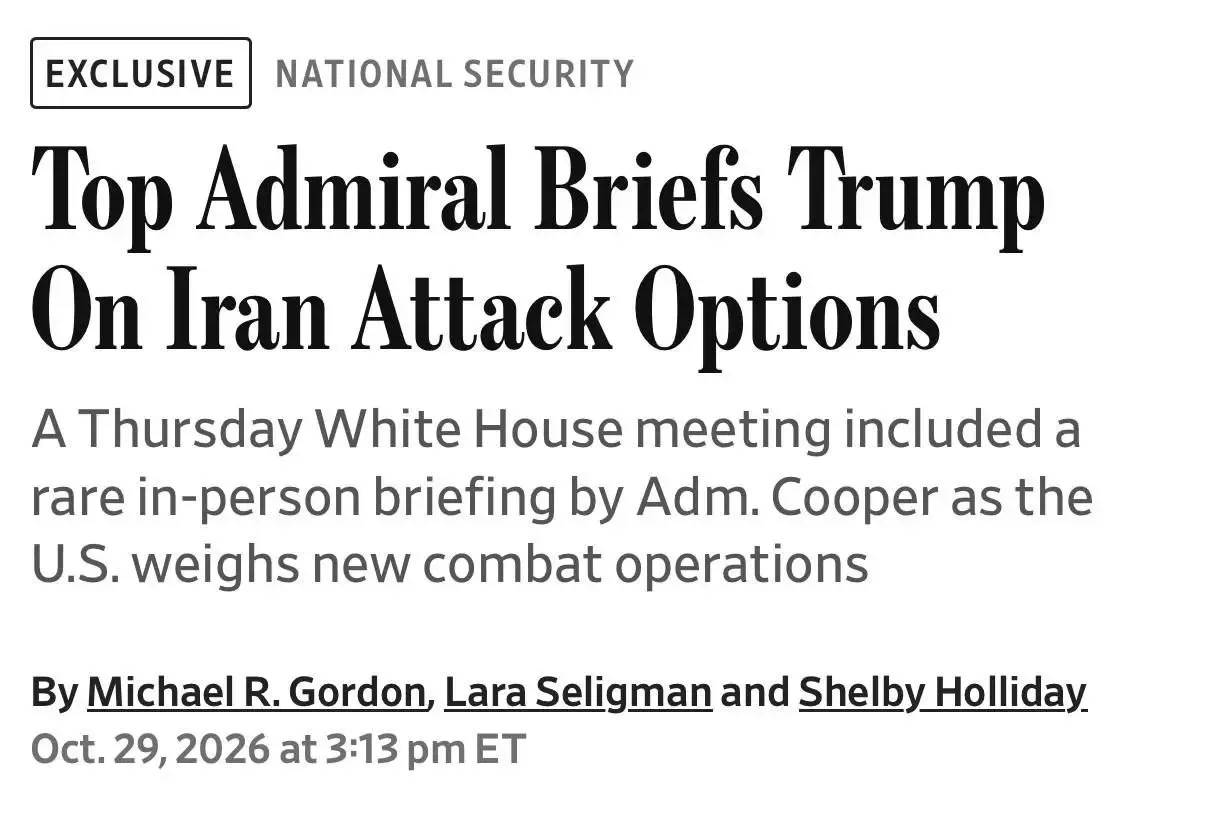Click the word "Thursday" in the subheadline
1206x813 pixels.
tap(190, 430)
